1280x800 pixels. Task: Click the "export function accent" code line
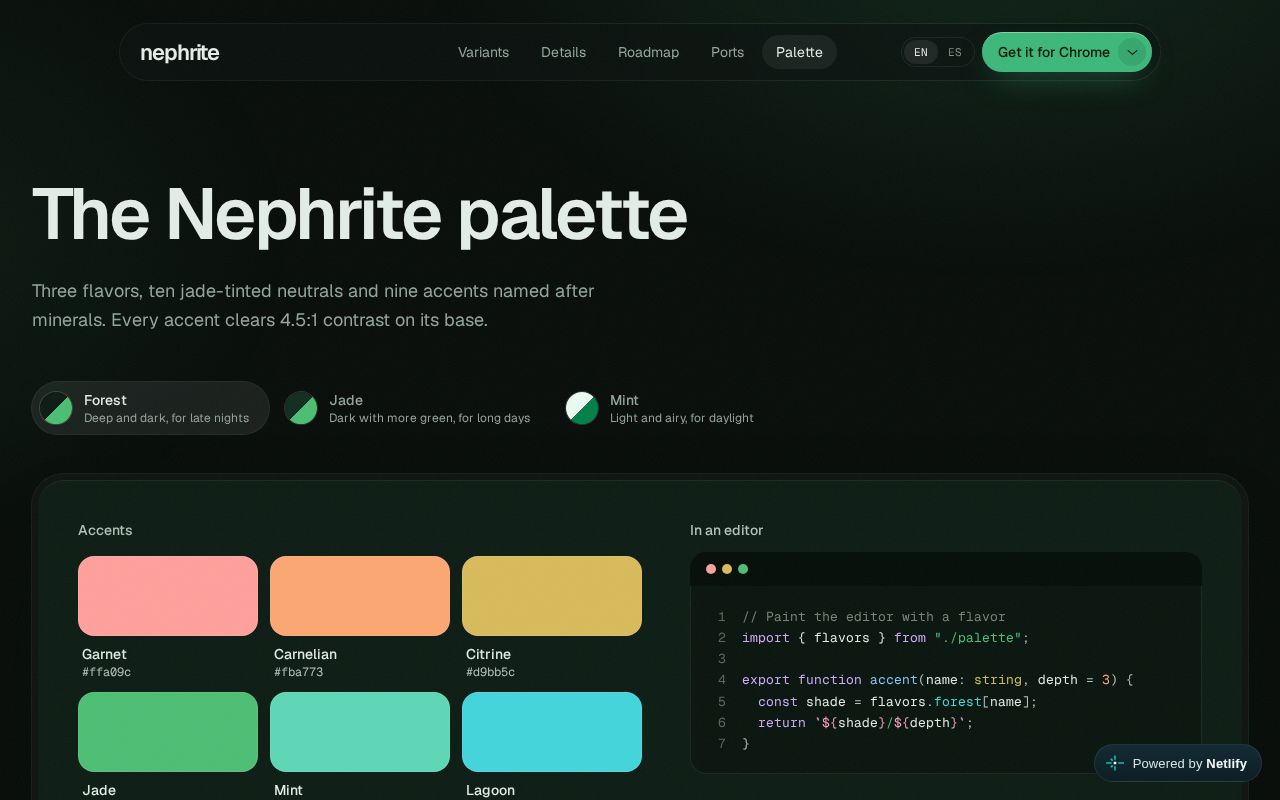[x=937, y=680]
